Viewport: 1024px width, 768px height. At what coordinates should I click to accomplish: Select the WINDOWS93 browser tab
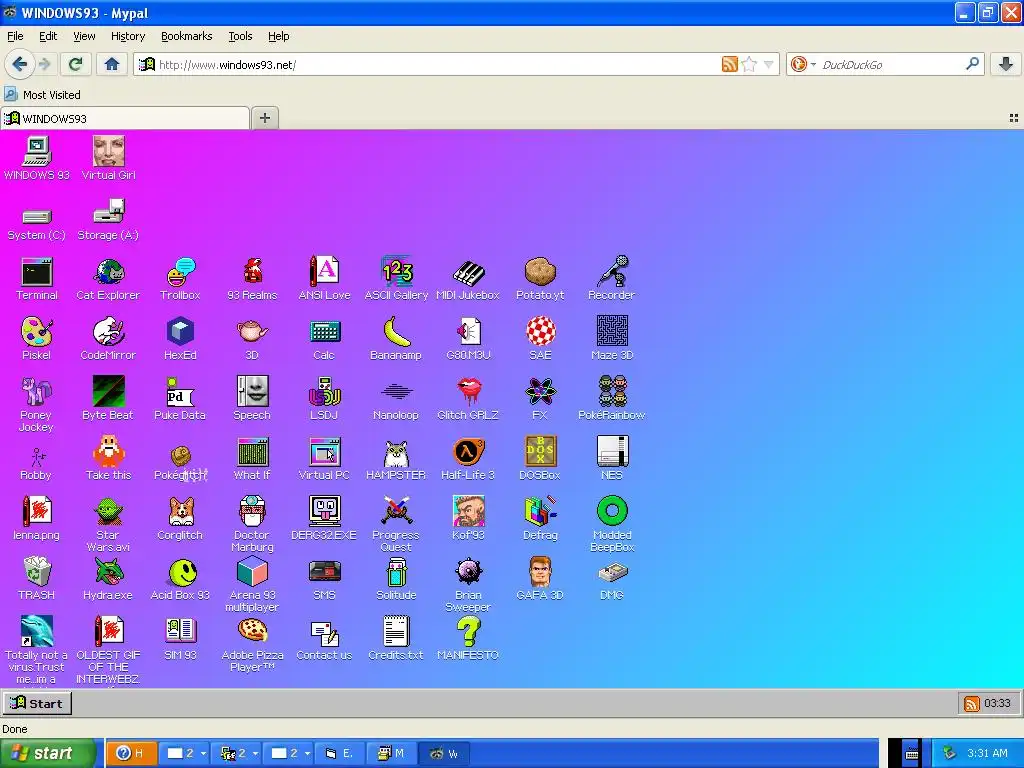click(125, 118)
